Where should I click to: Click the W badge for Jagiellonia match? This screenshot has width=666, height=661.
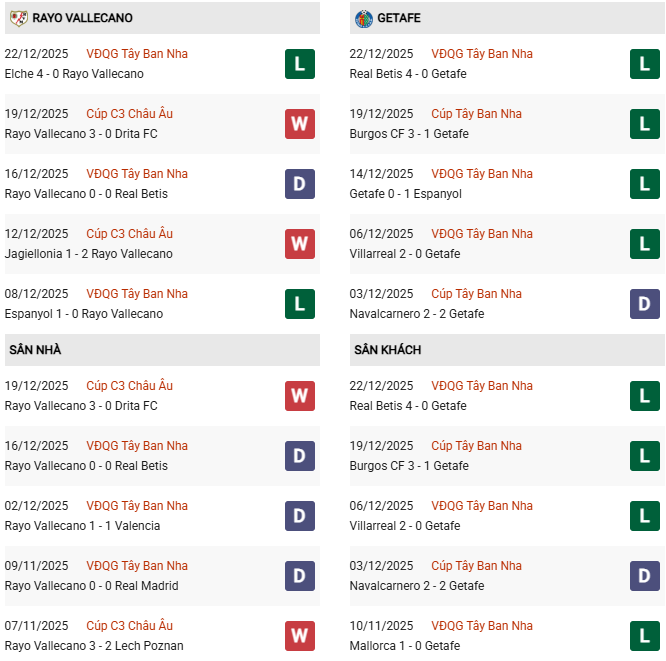299,244
